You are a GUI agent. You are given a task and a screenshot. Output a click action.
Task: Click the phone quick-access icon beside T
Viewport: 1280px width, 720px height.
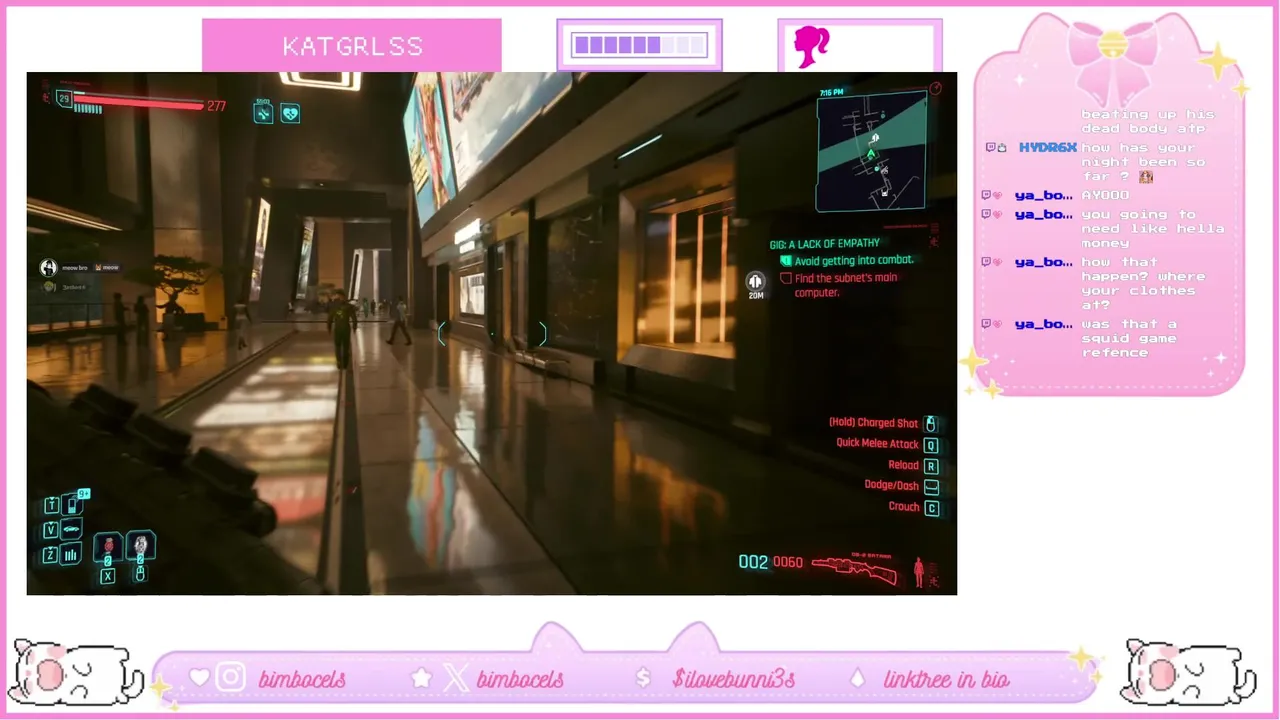pos(71,505)
